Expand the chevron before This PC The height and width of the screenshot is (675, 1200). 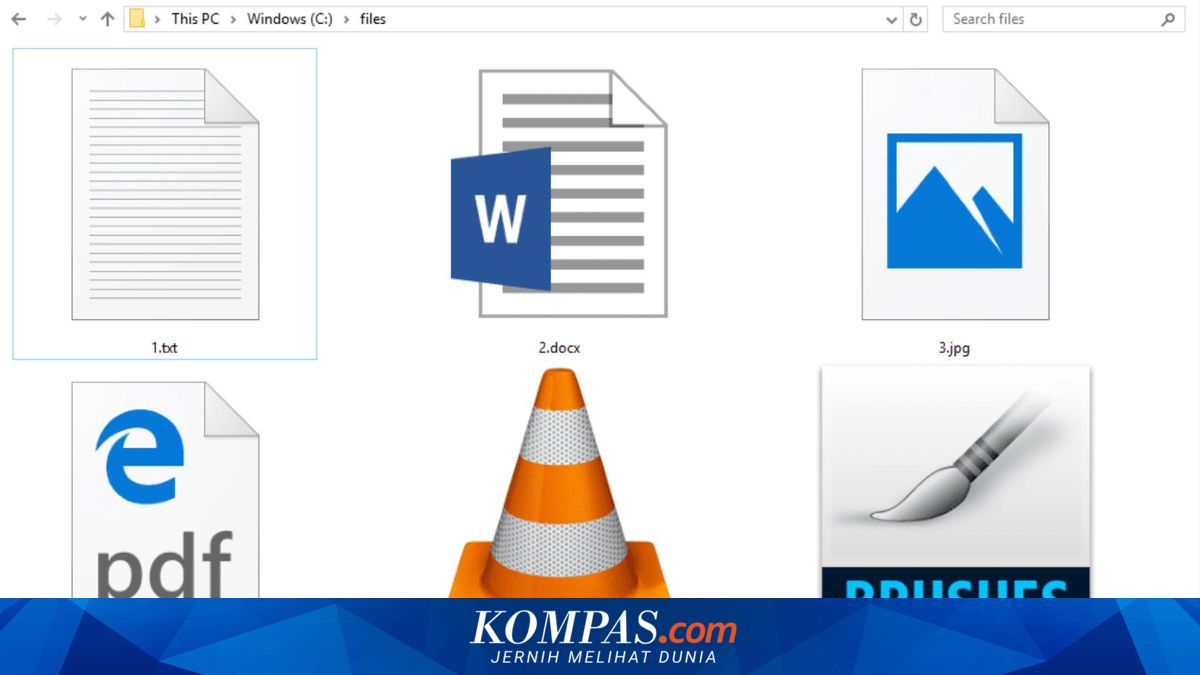[x=158, y=19]
